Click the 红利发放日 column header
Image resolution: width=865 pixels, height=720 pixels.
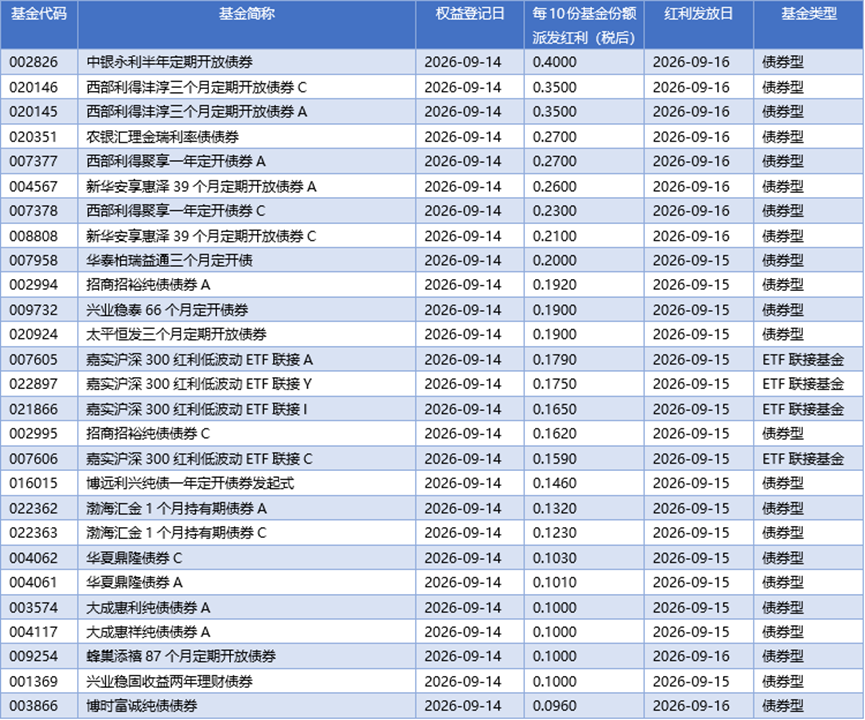pos(698,13)
